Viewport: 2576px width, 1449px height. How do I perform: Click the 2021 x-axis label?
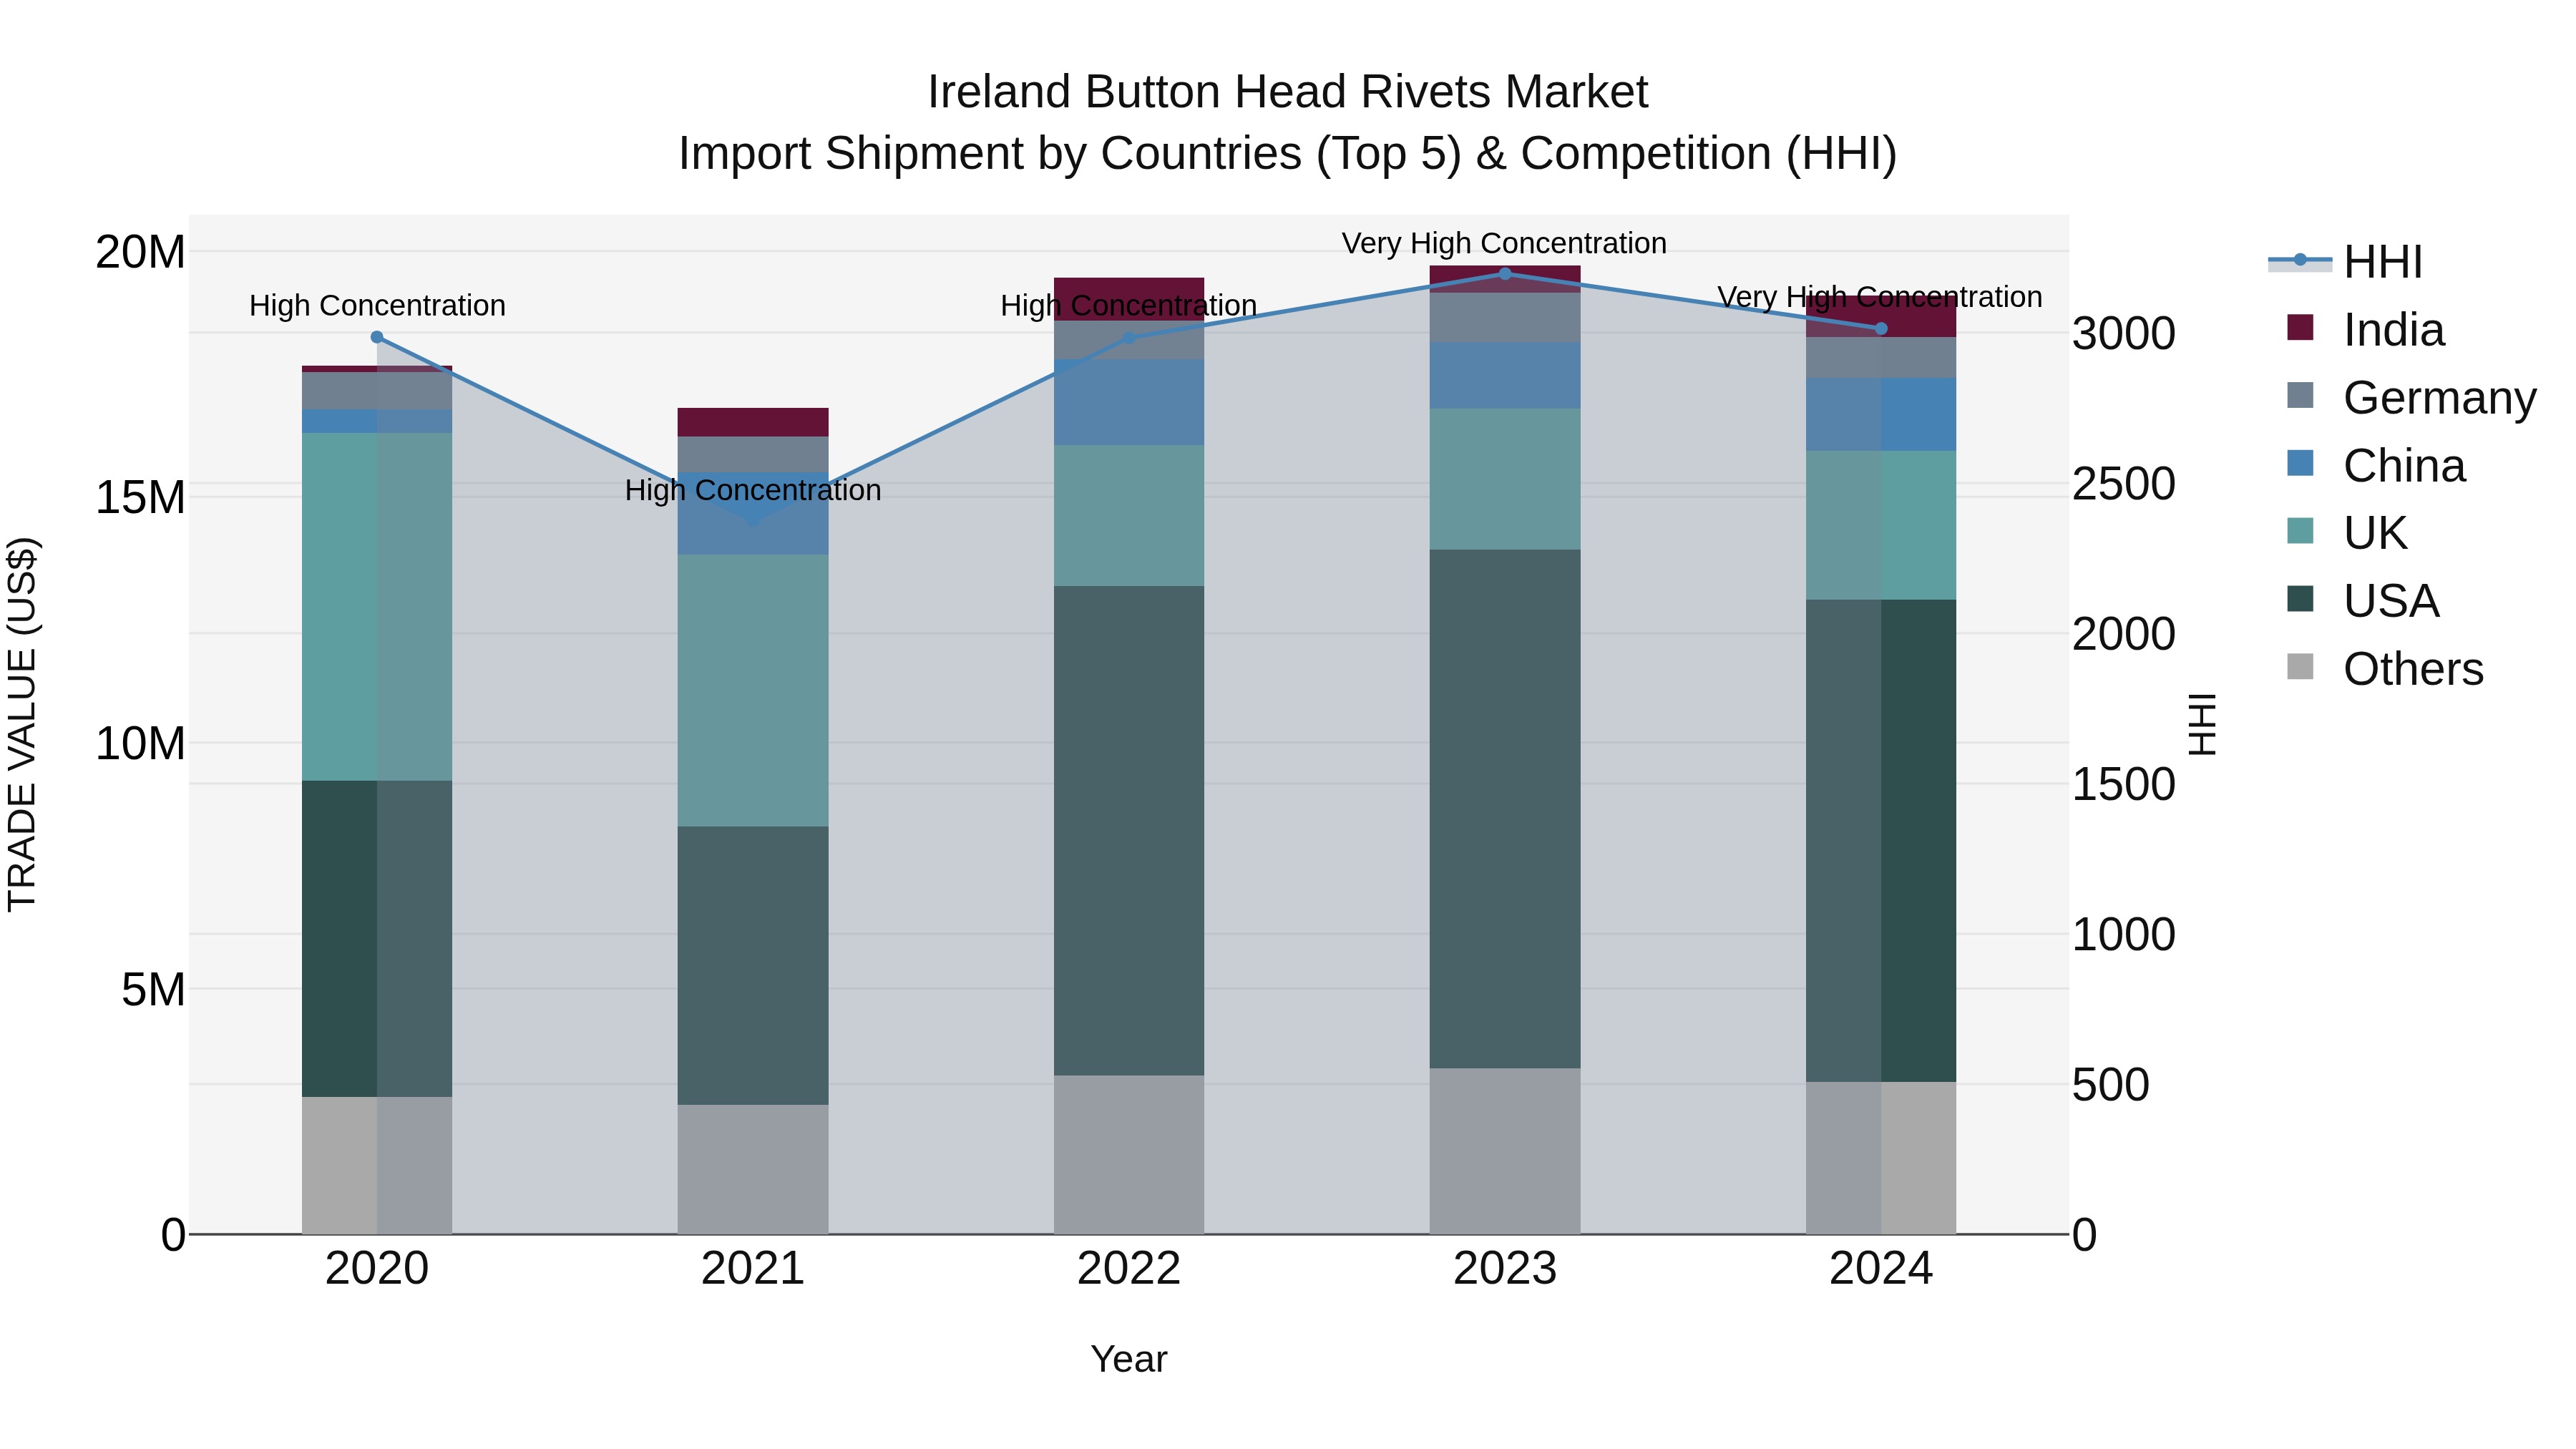(x=753, y=1269)
